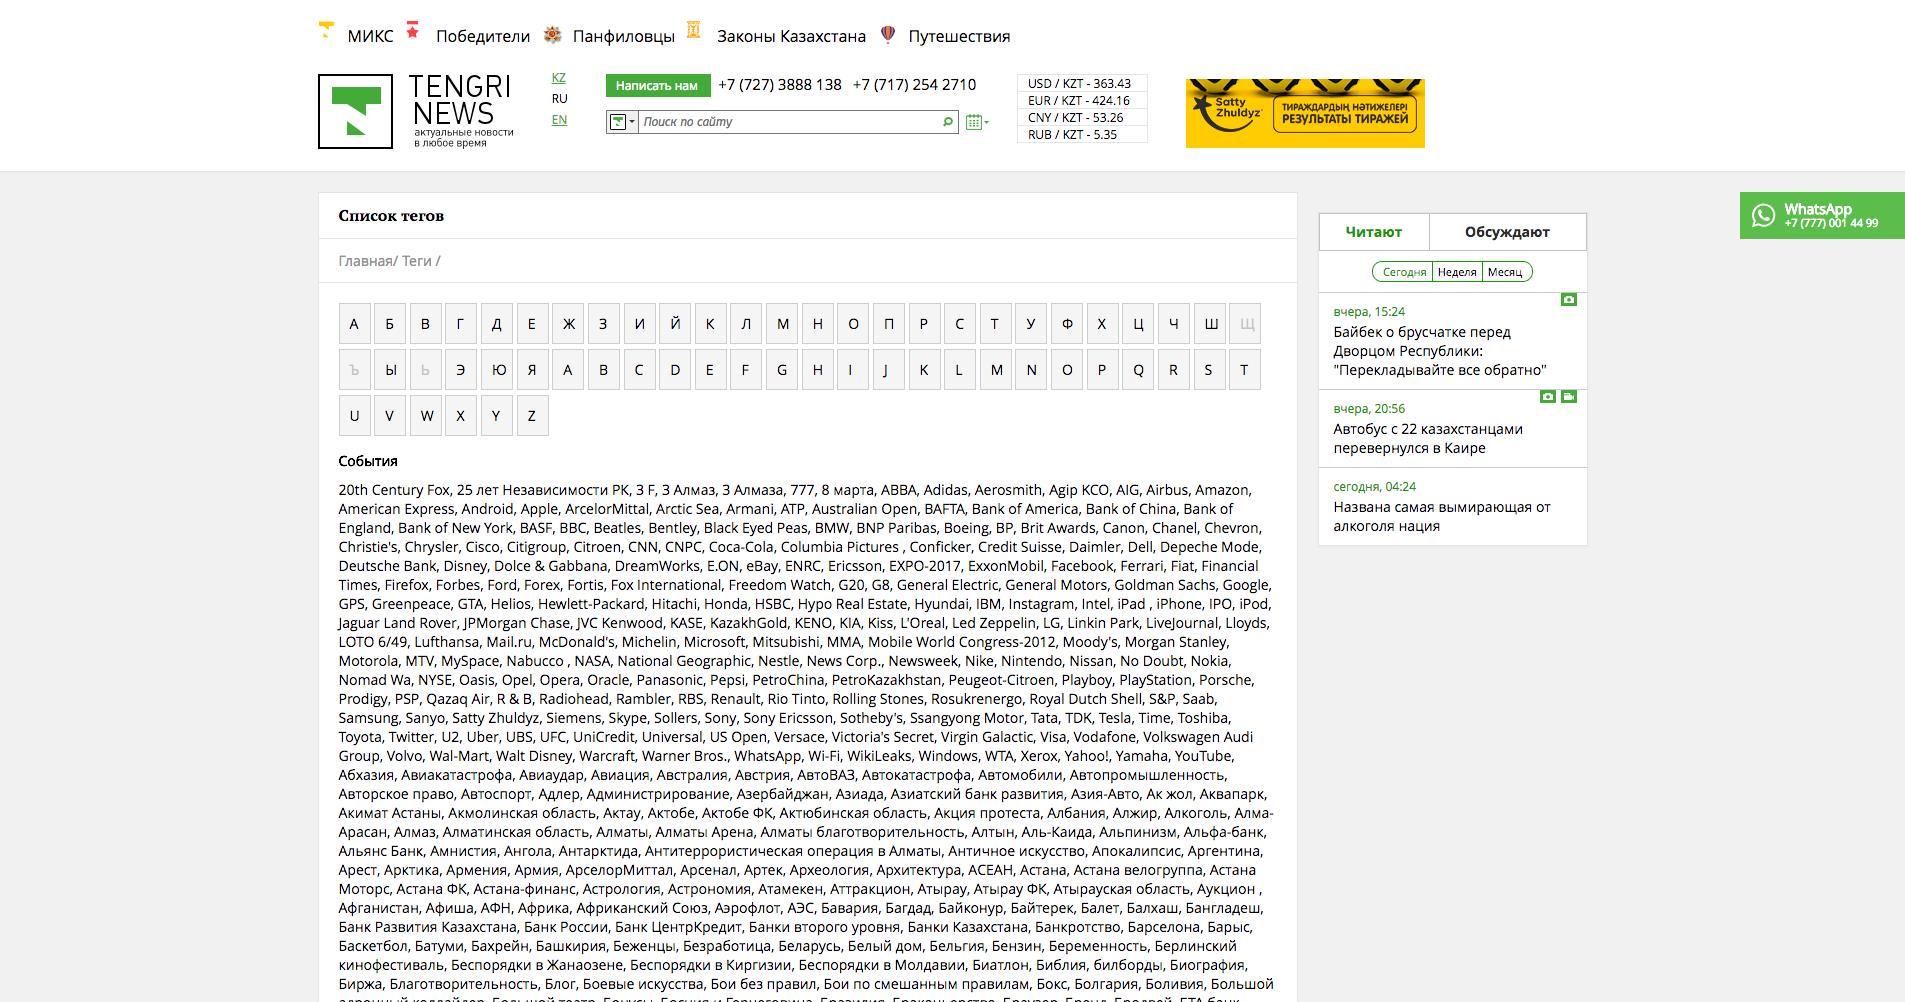Screen dimensions: 1905x1002
Task: Click the magnifier icon in the search field
Action: pyautogui.click(x=948, y=122)
